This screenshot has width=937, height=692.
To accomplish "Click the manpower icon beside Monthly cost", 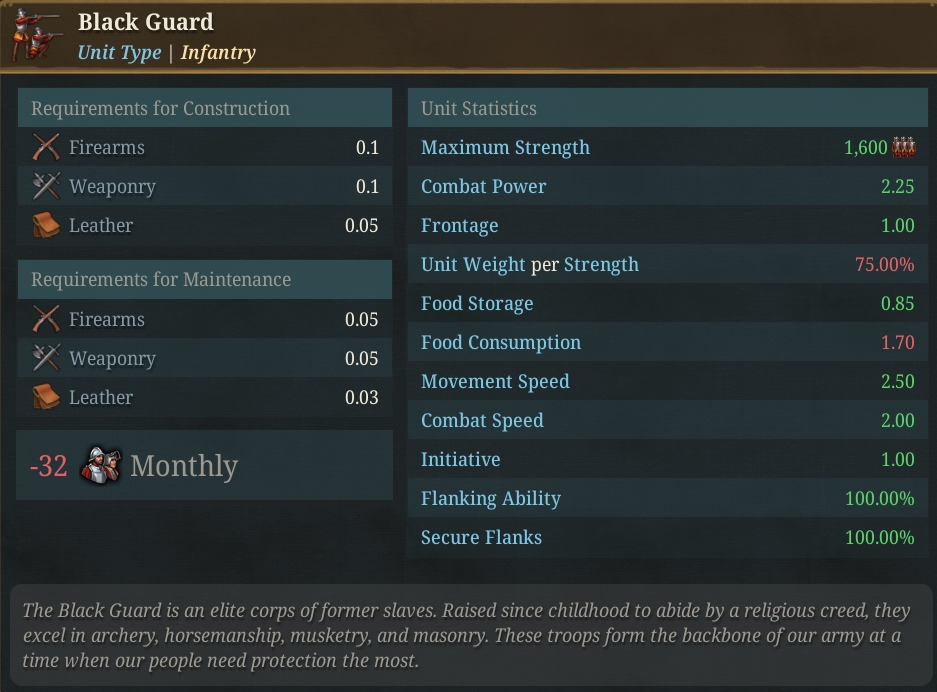I will 101,465.
